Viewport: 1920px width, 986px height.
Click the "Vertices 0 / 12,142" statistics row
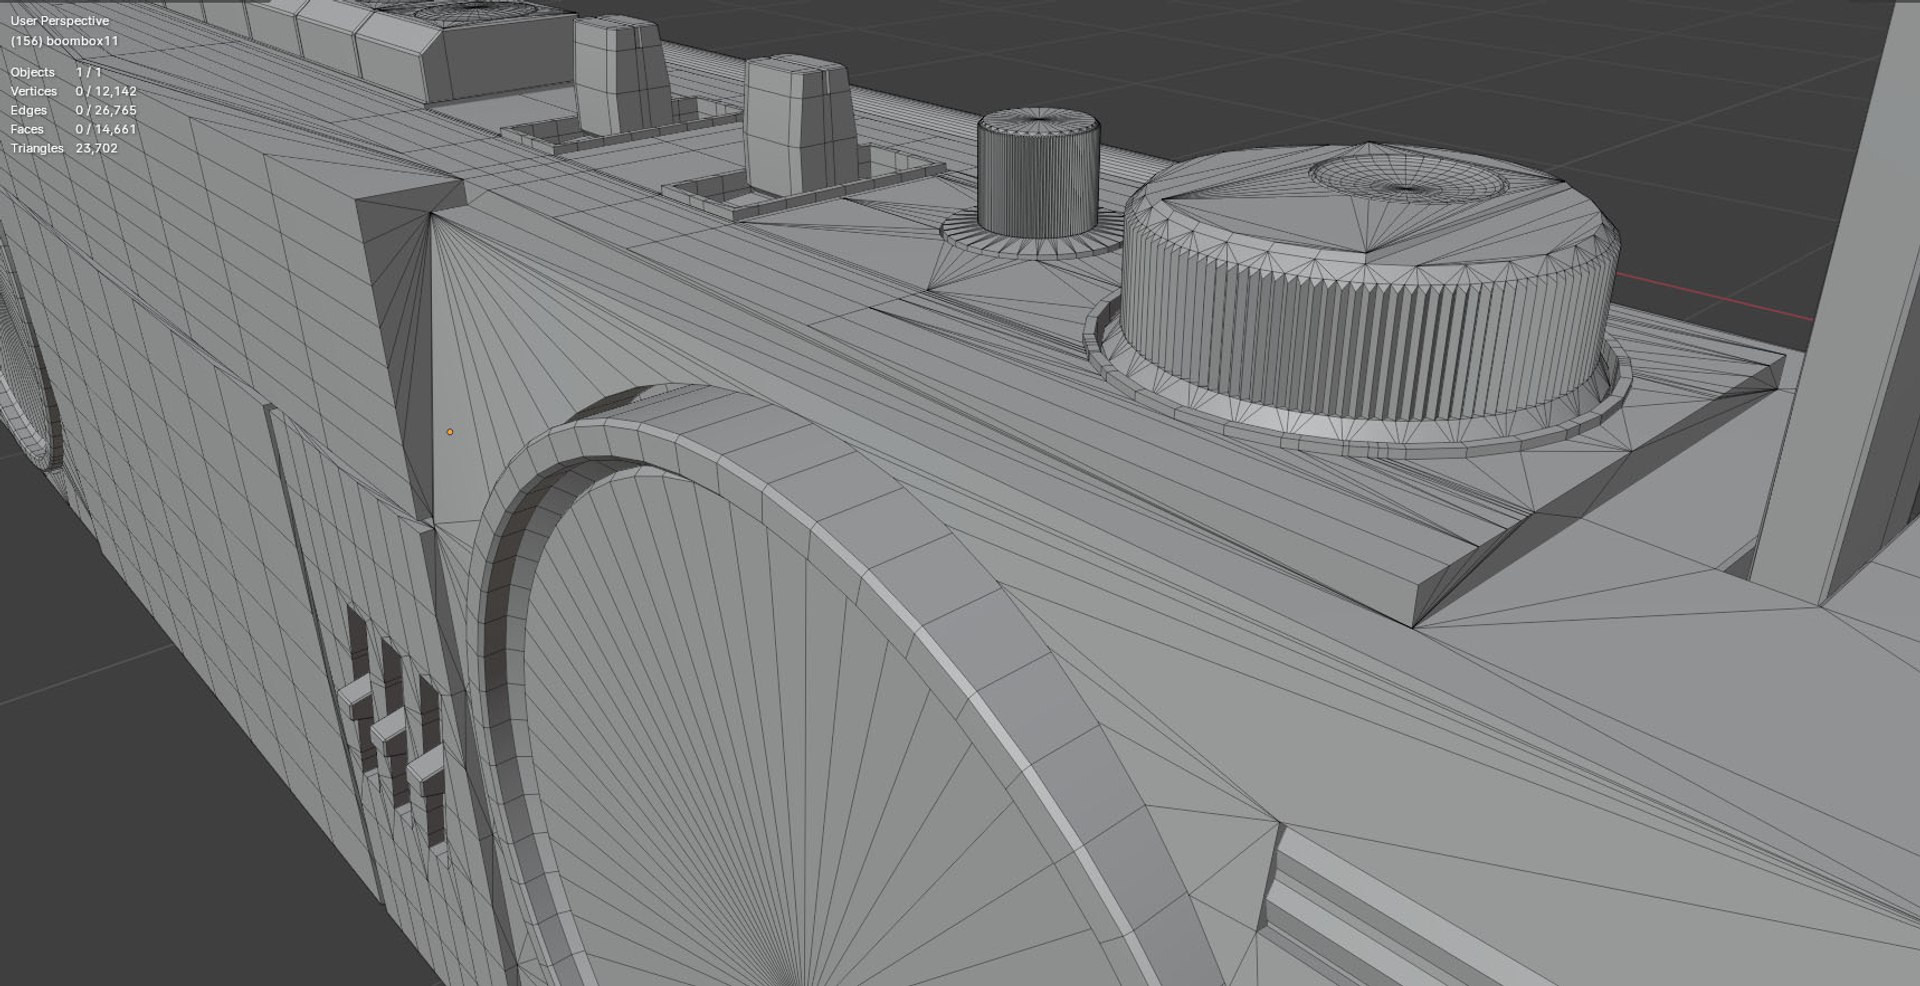click(73, 91)
